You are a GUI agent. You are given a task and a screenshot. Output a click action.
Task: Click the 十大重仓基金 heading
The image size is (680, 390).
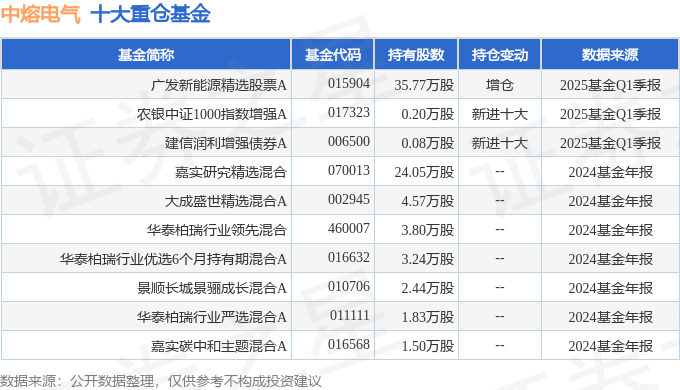tap(150, 14)
